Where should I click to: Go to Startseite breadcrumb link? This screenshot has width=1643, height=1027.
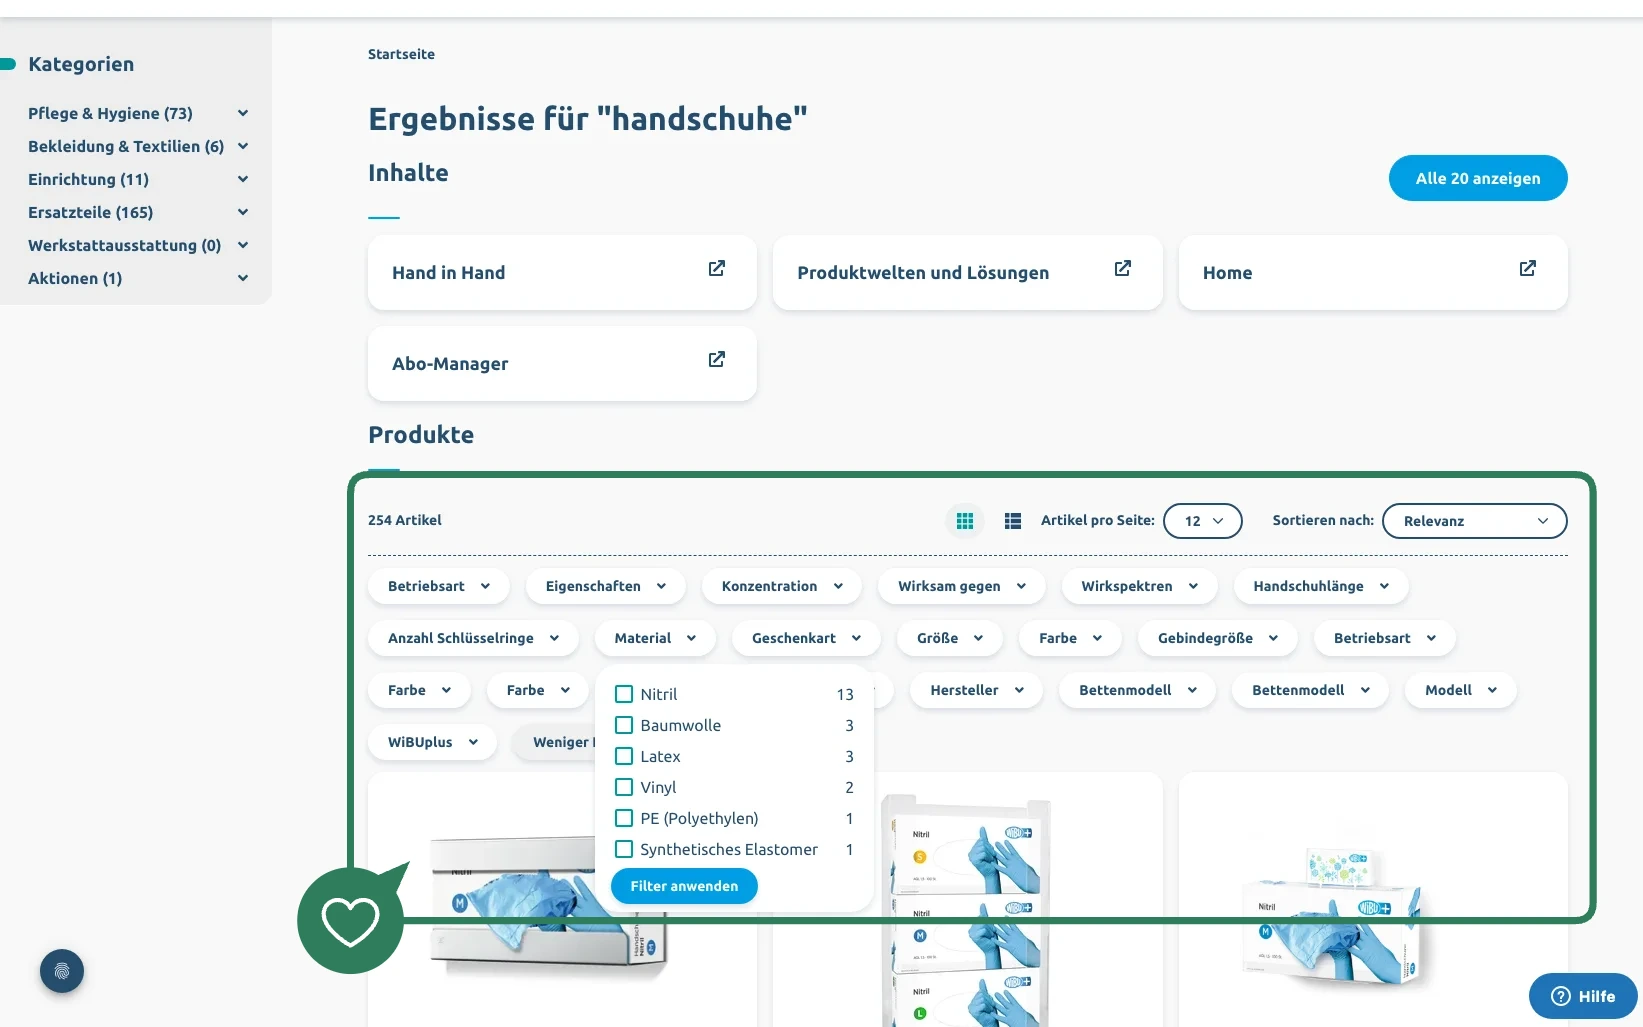[x=401, y=54]
